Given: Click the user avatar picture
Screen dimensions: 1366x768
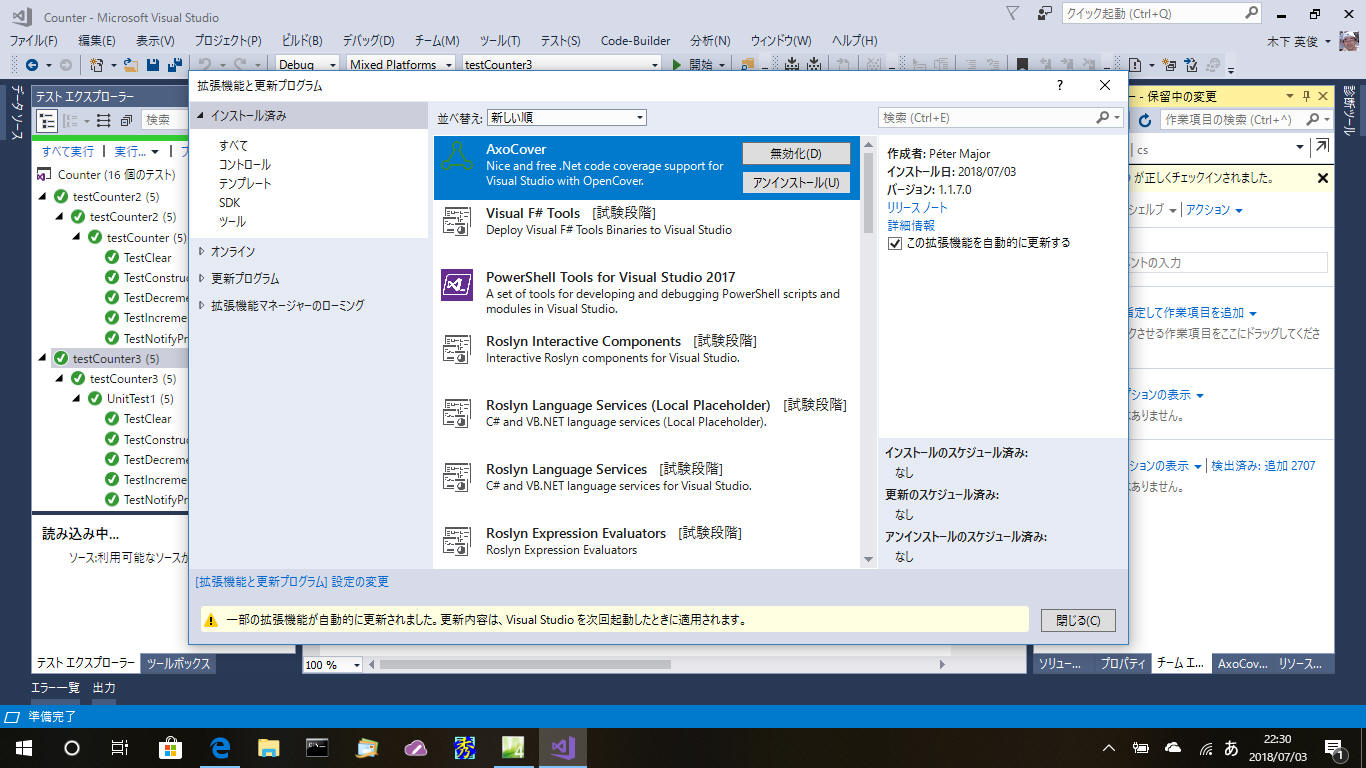Looking at the screenshot, I should tap(1349, 42).
